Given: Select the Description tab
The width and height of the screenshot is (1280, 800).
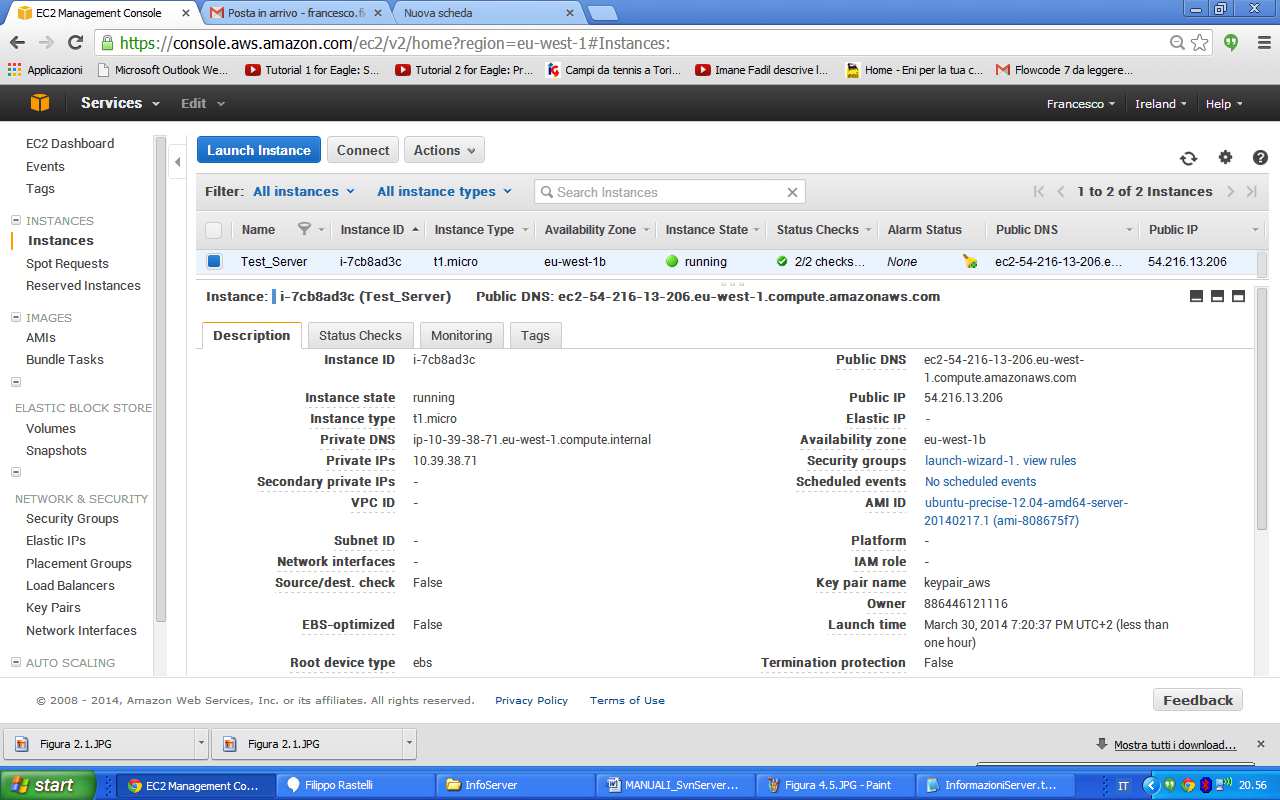Looking at the screenshot, I should click(251, 335).
